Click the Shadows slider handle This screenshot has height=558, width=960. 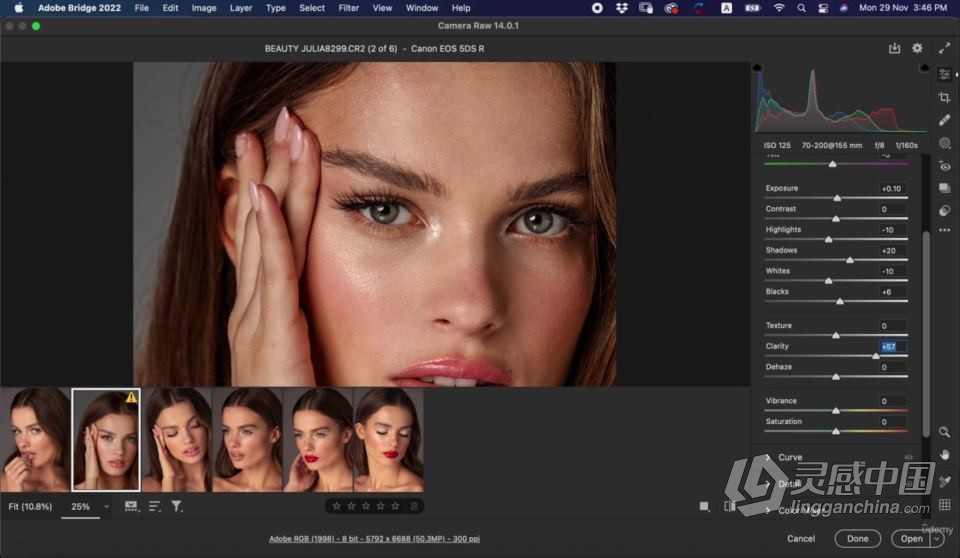(x=850, y=260)
